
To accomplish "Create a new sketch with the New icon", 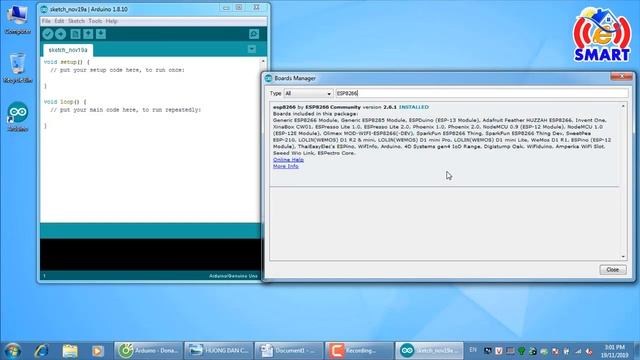I will click(75, 34).
